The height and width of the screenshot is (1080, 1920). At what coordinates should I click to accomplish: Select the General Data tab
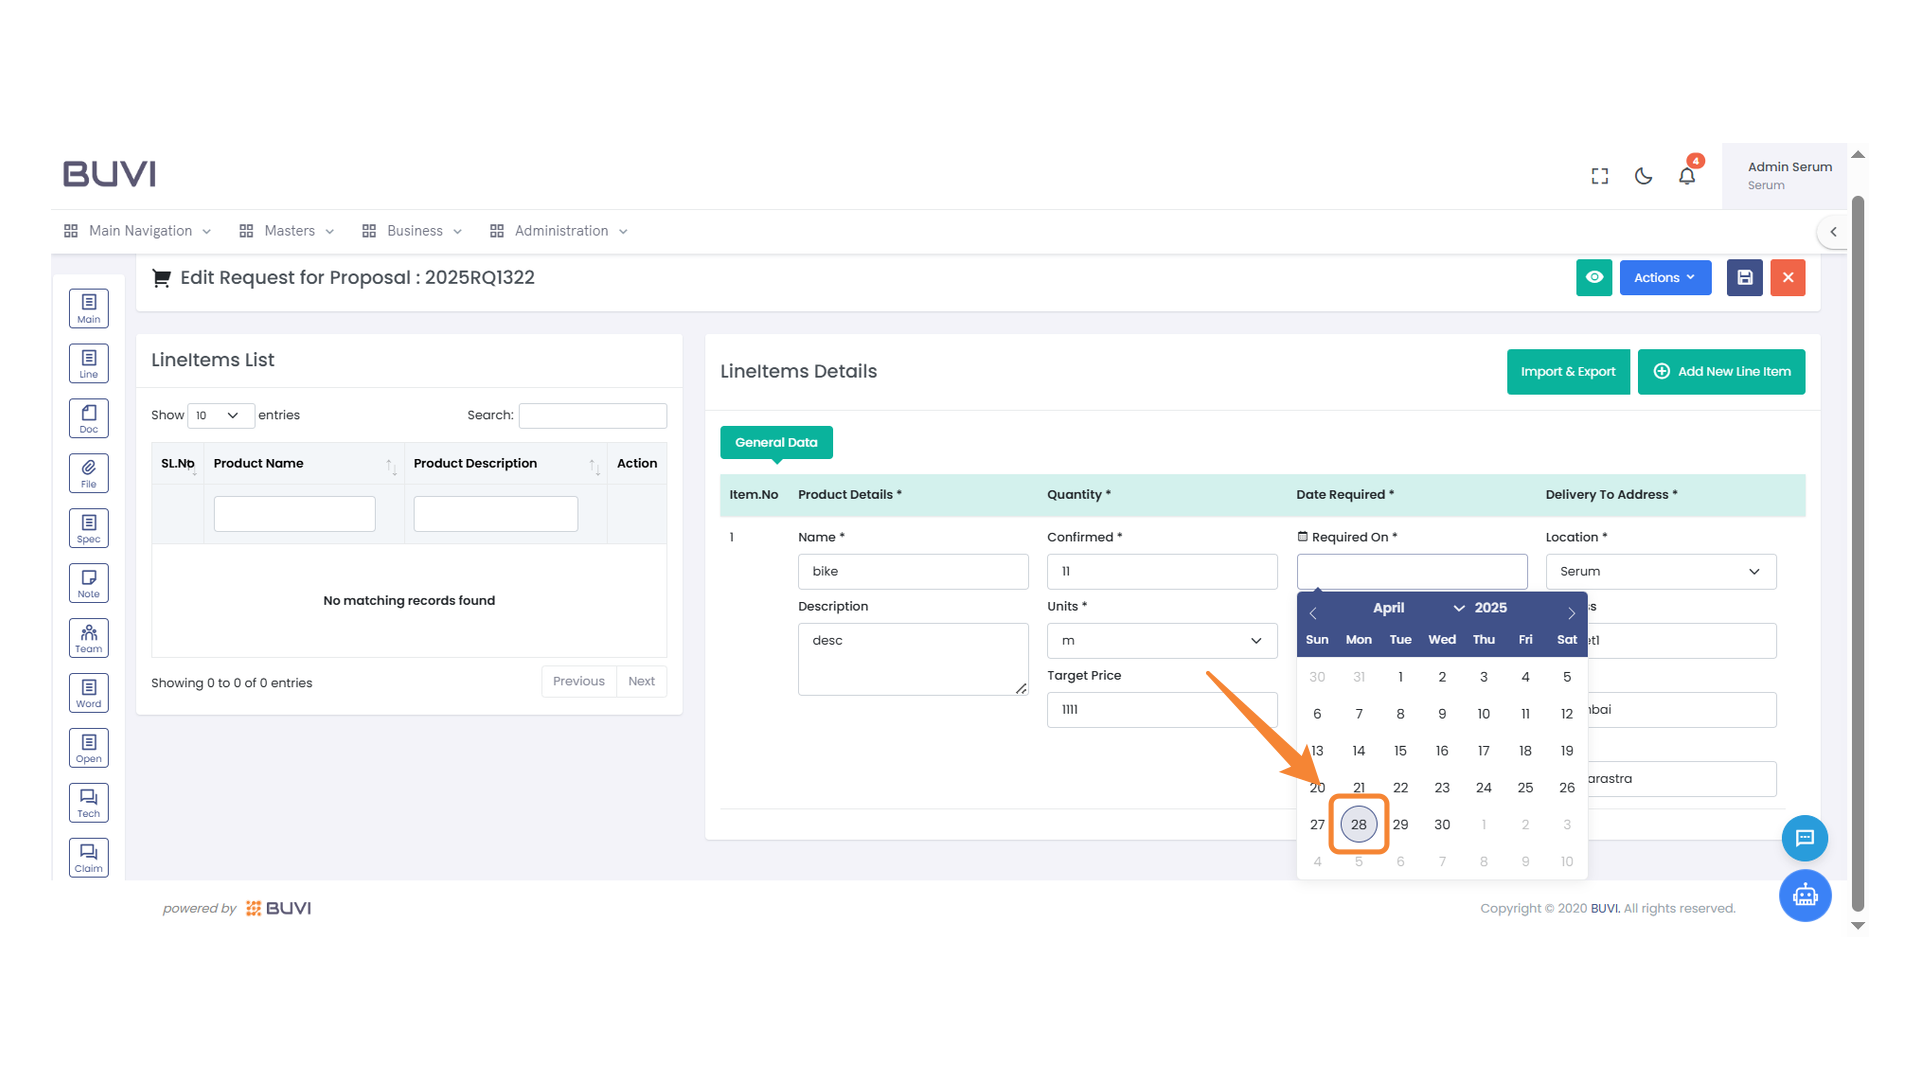point(776,442)
